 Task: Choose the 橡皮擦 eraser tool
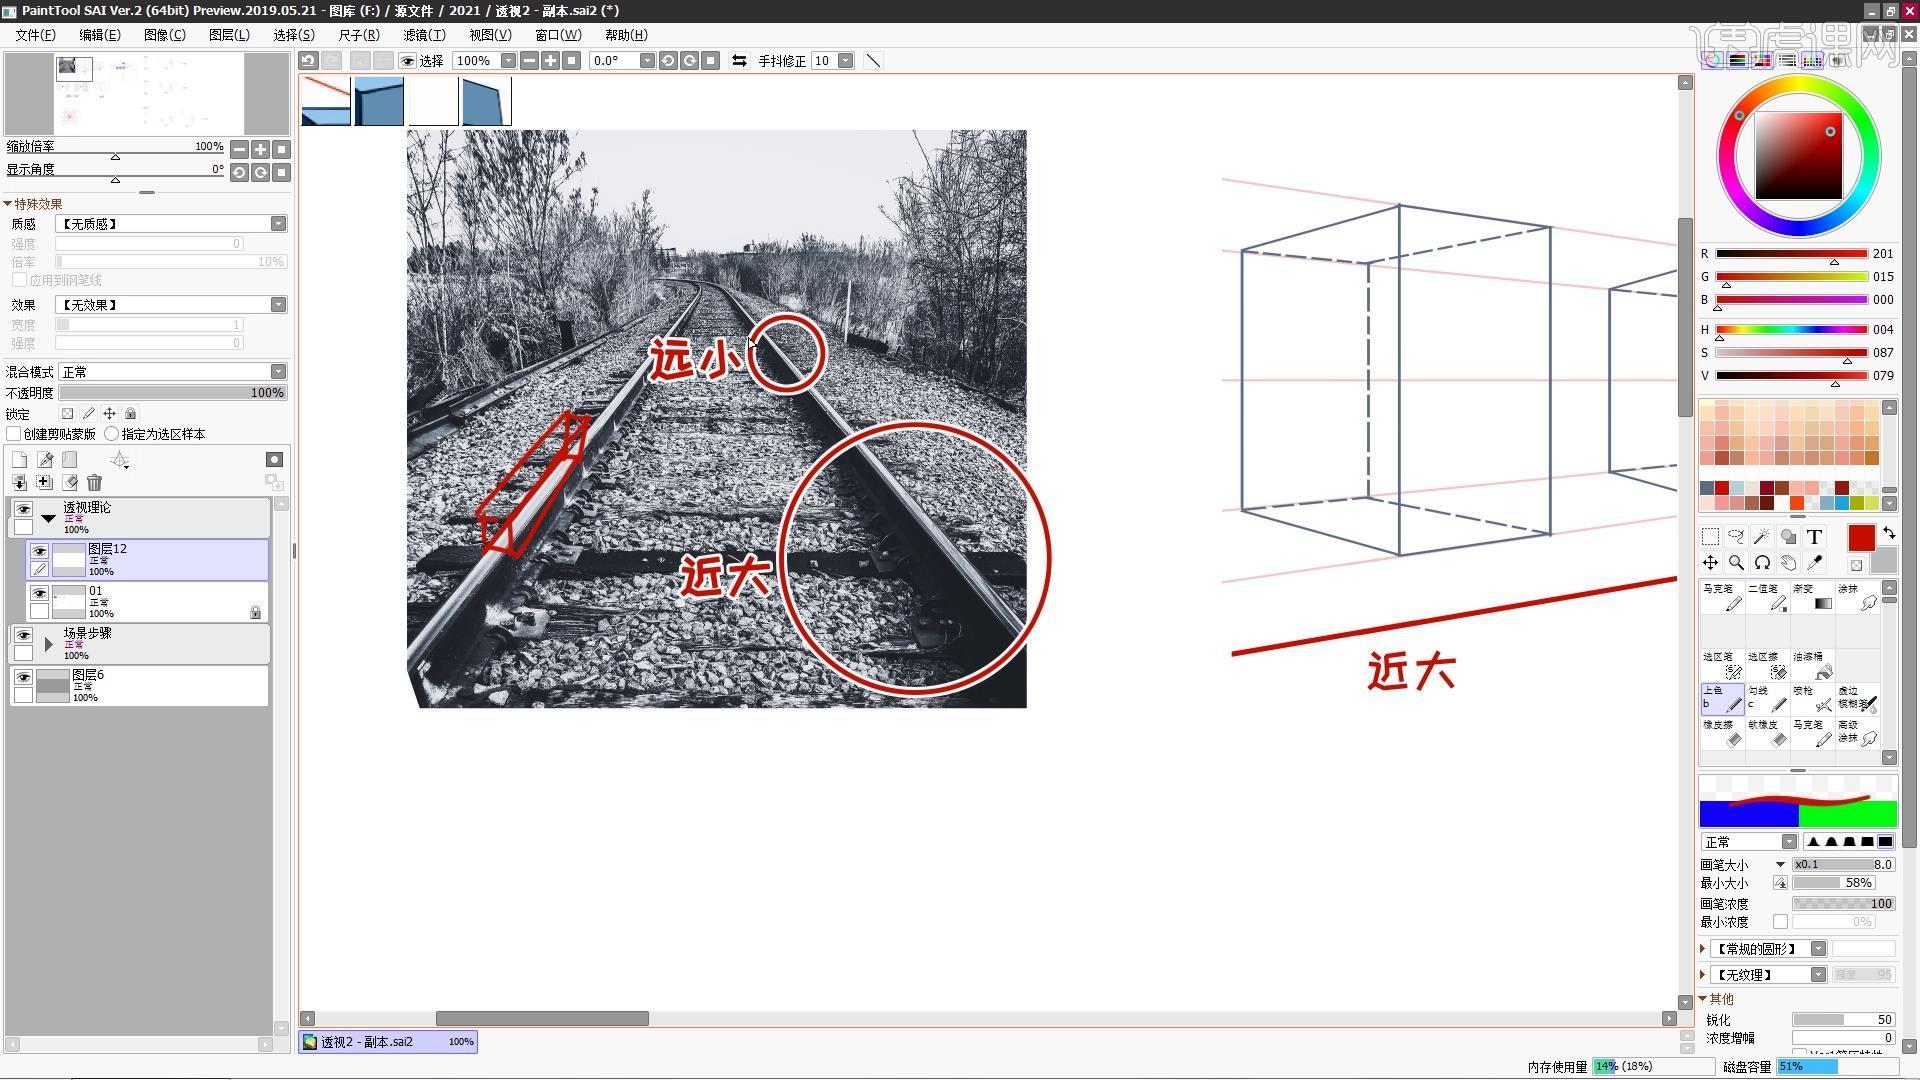[x=1722, y=732]
